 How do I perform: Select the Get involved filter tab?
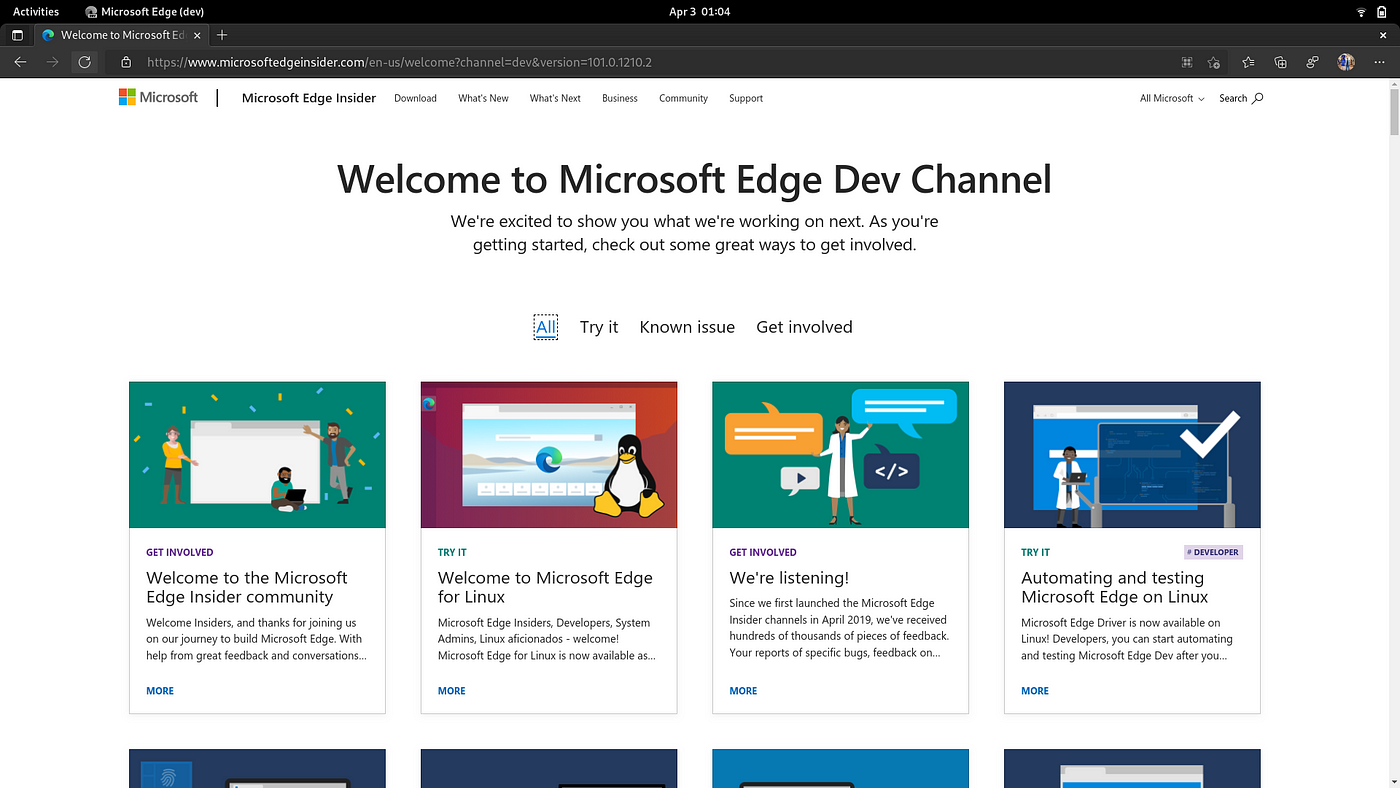804,327
